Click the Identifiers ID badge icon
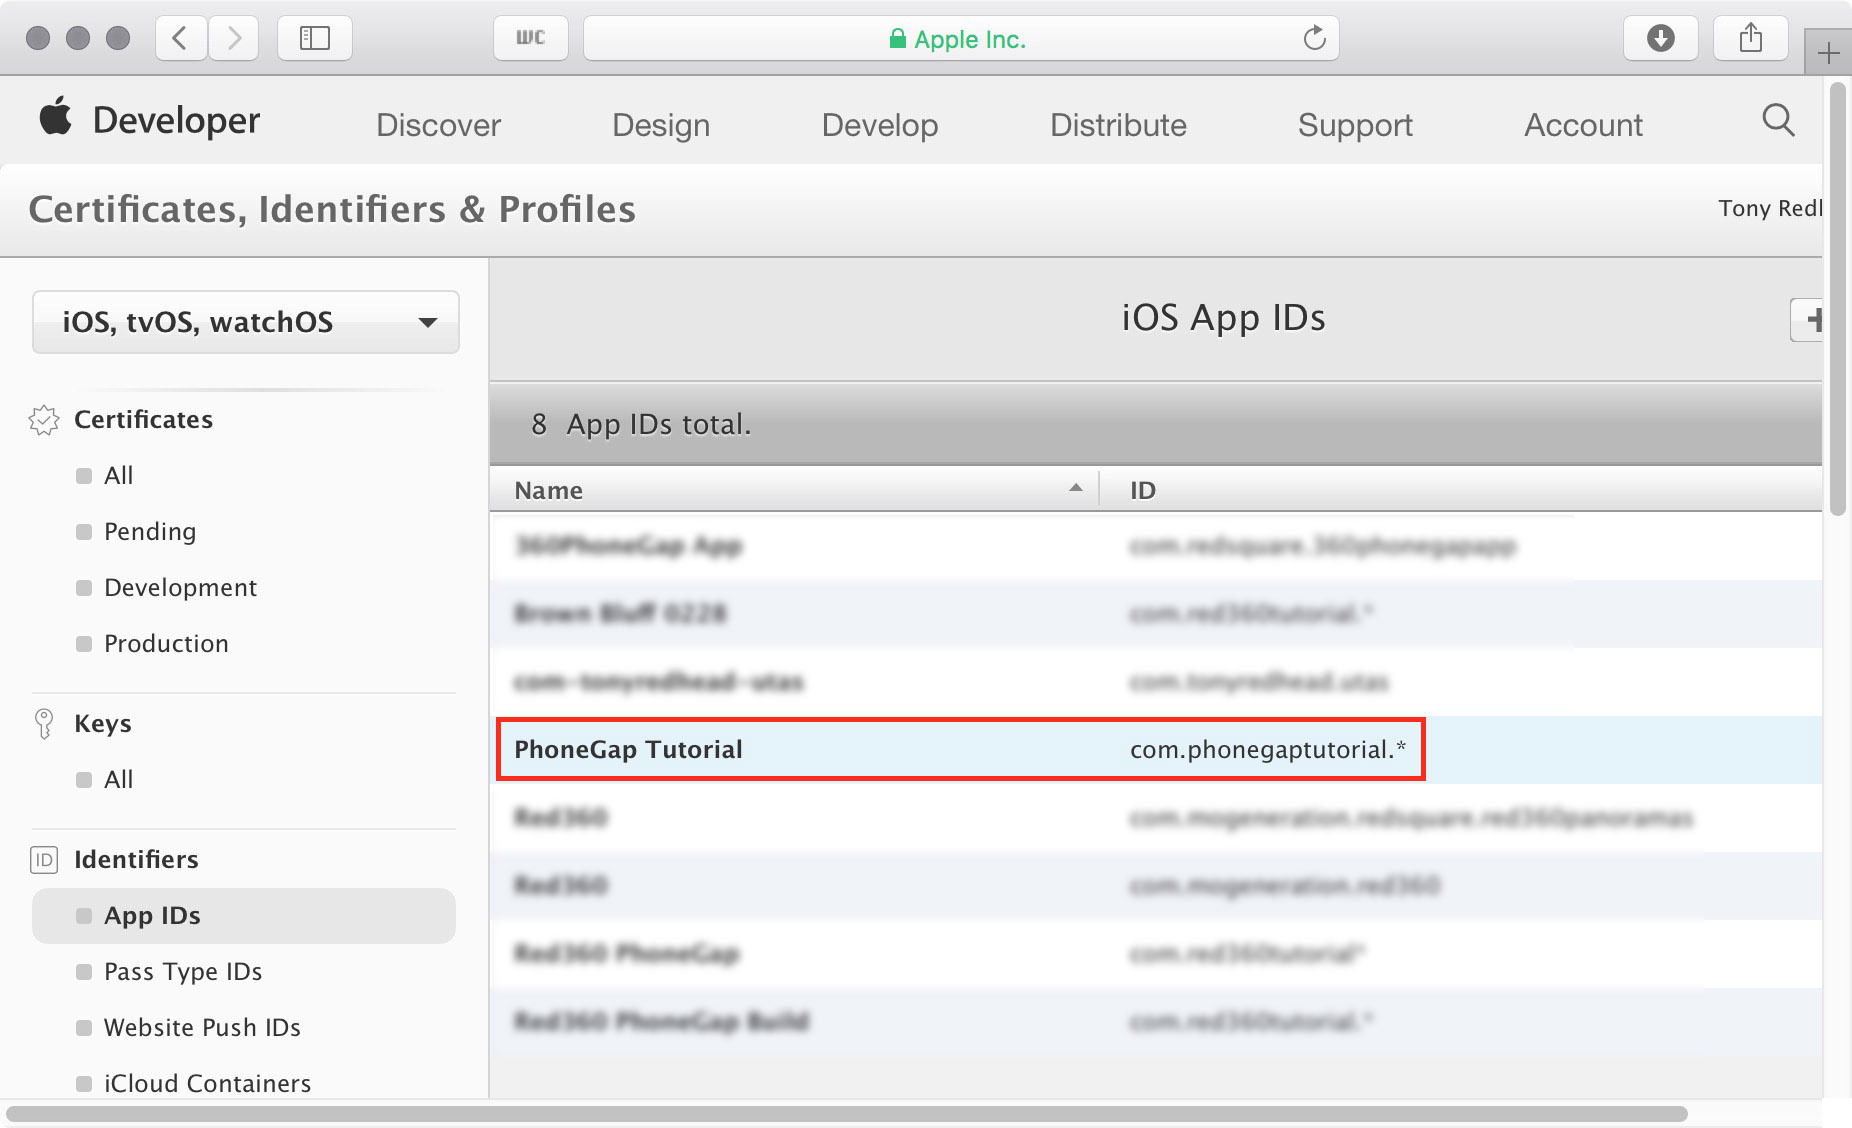The height and width of the screenshot is (1128, 1852). coord(44,859)
